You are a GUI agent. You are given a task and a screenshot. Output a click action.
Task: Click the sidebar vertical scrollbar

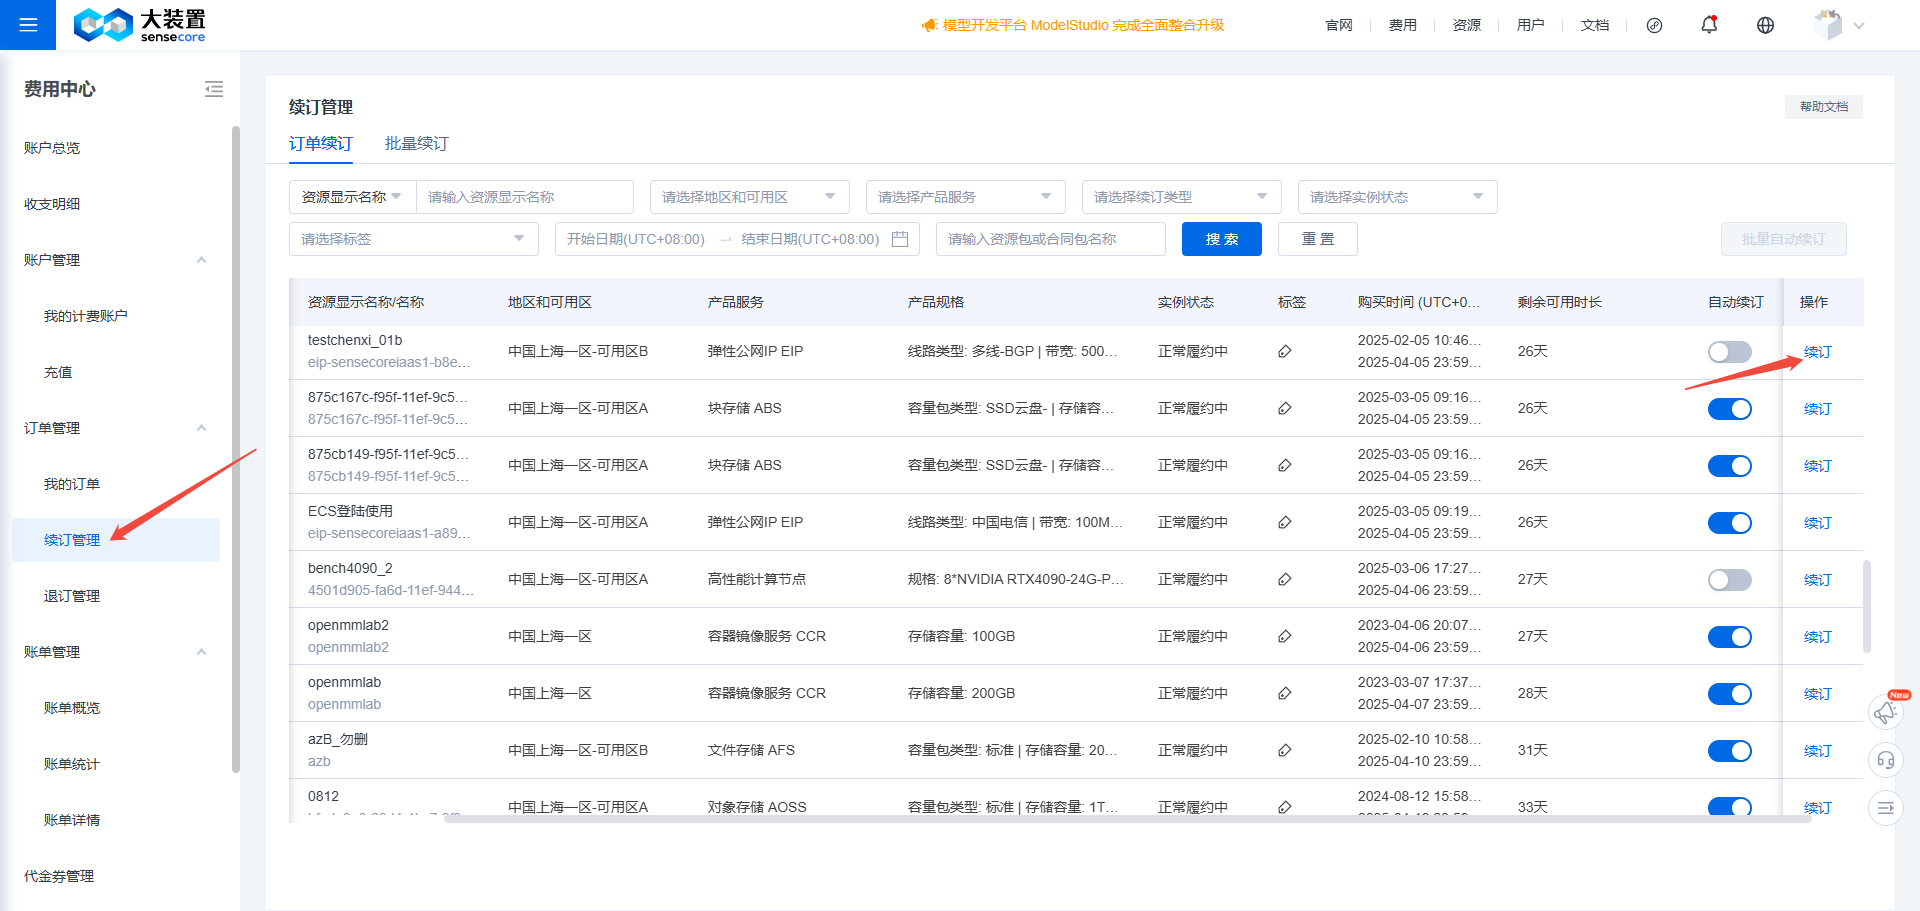(x=236, y=448)
